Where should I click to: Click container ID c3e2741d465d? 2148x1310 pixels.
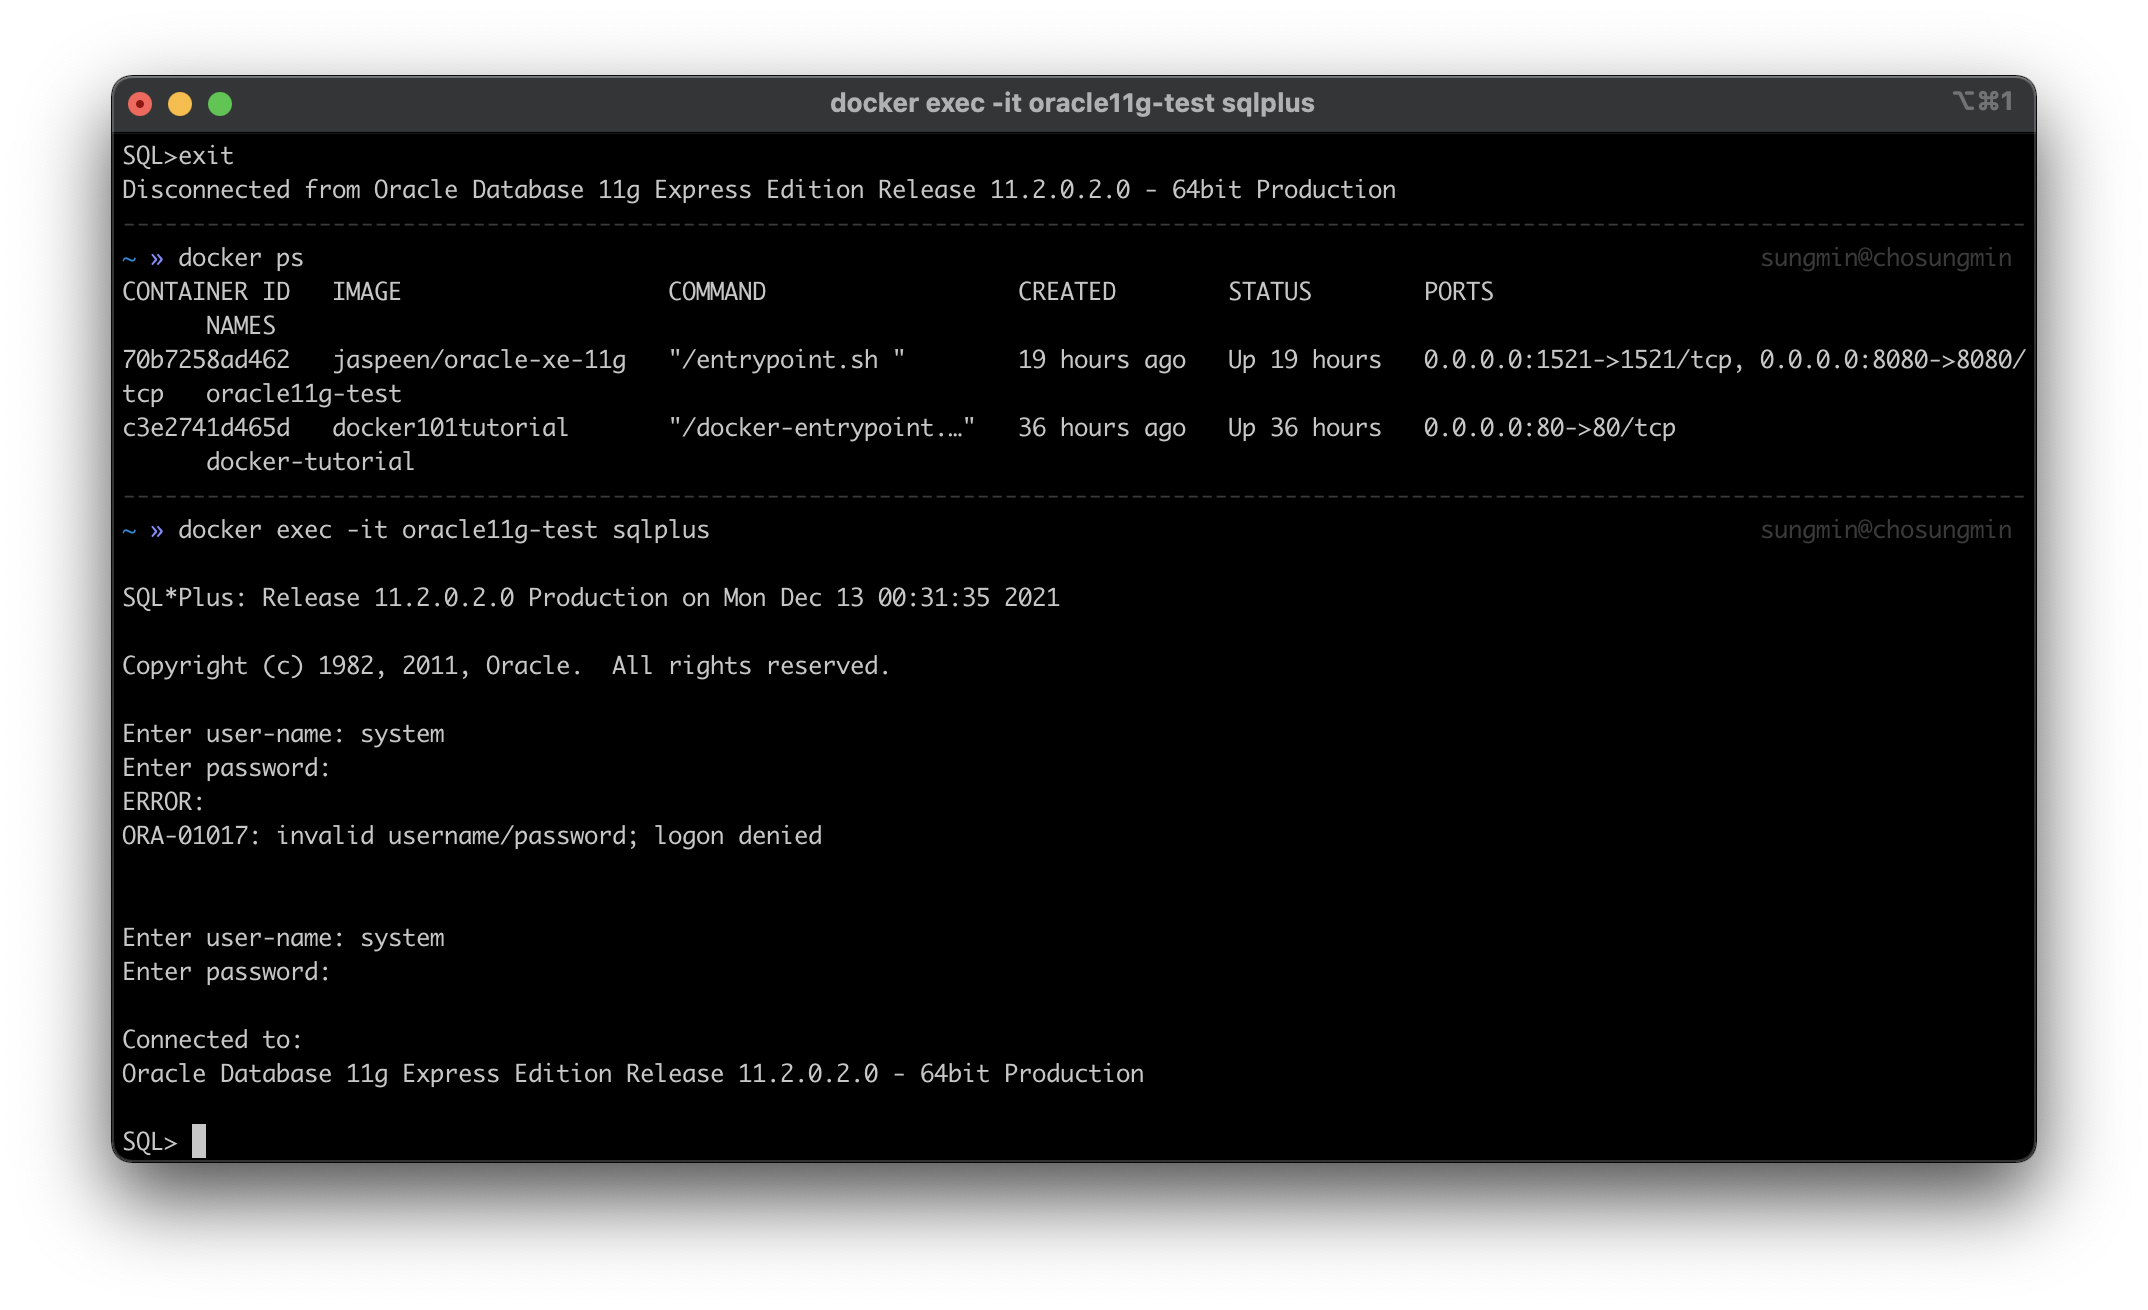(x=205, y=428)
